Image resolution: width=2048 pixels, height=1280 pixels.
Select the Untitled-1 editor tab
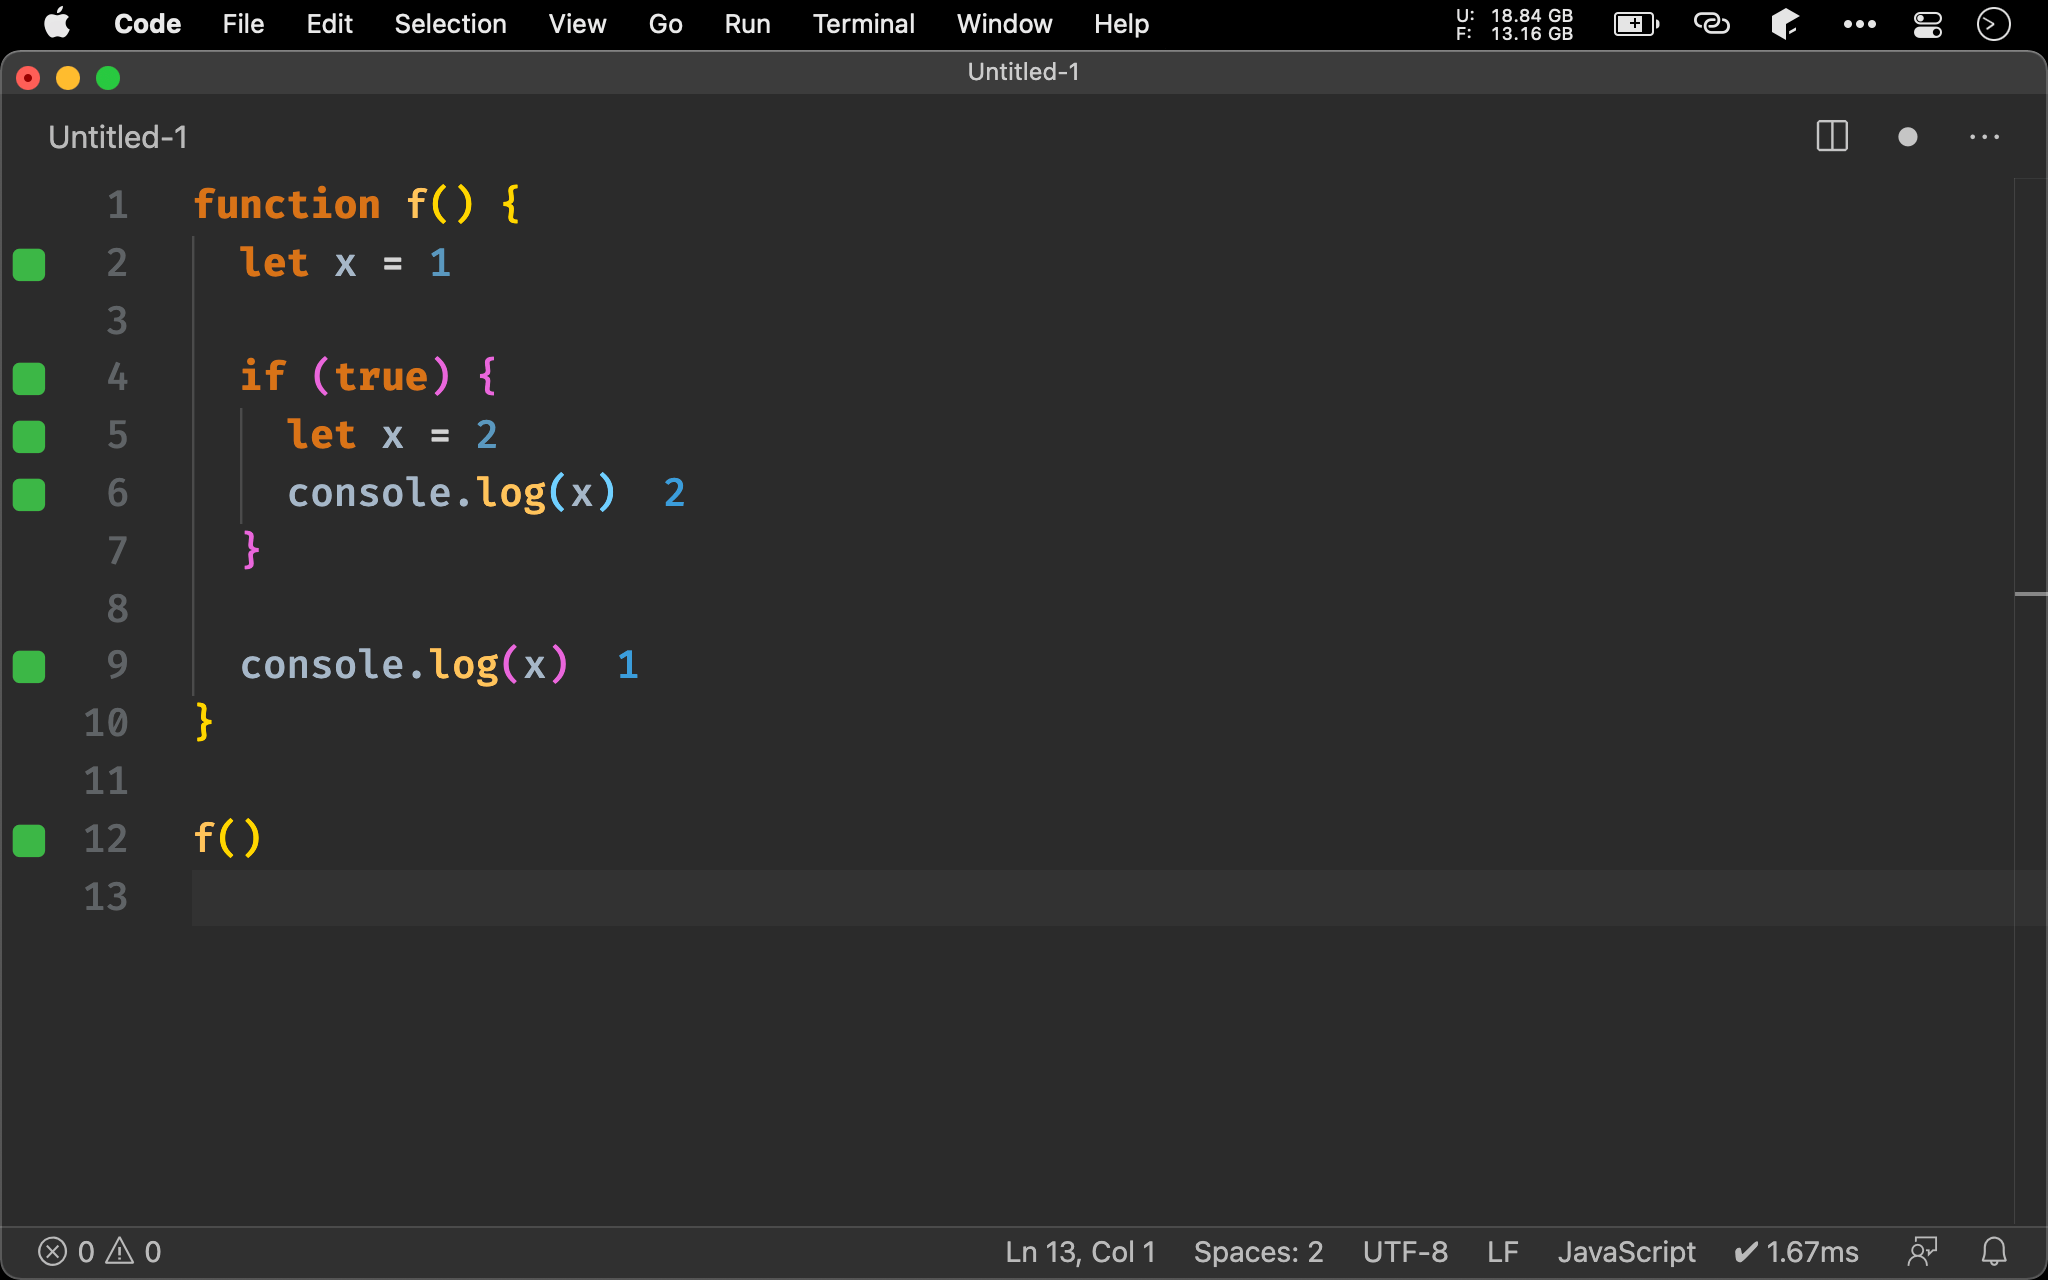tap(118, 137)
